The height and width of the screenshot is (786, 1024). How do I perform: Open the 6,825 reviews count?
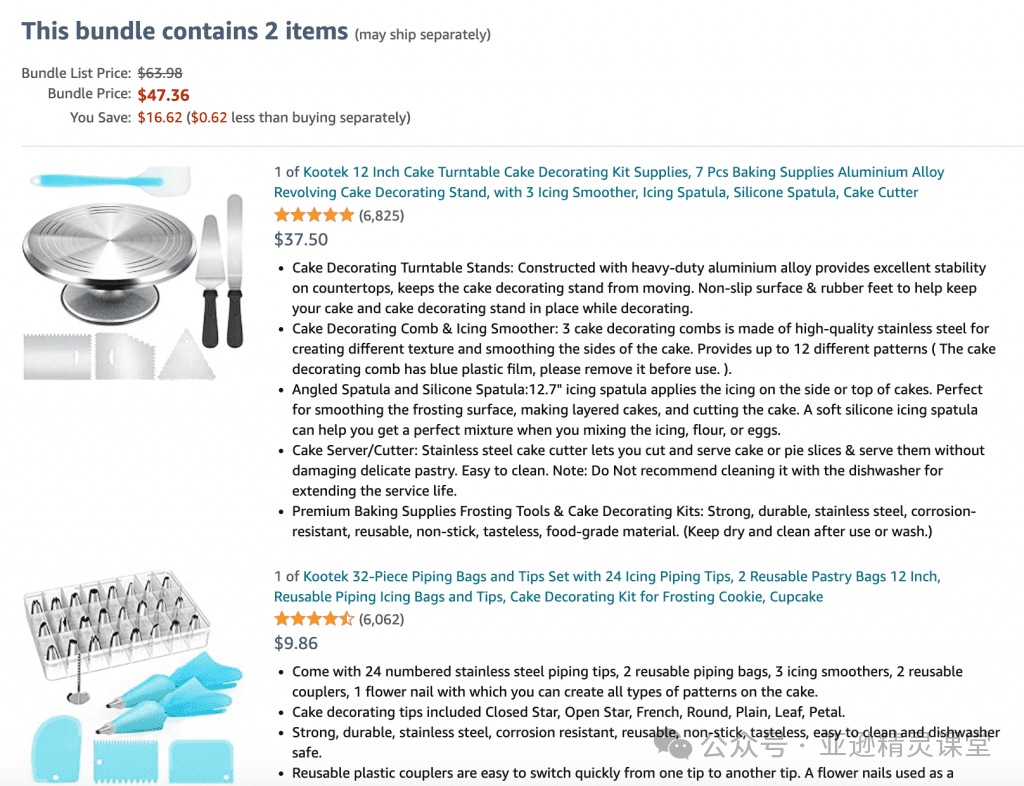pos(381,215)
